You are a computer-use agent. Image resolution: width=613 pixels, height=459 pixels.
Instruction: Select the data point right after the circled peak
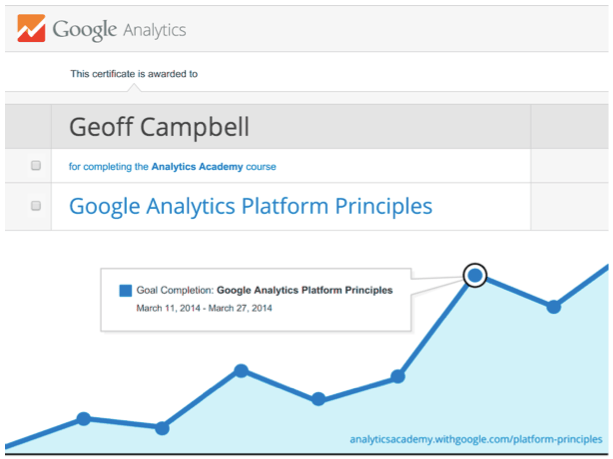click(553, 307)
